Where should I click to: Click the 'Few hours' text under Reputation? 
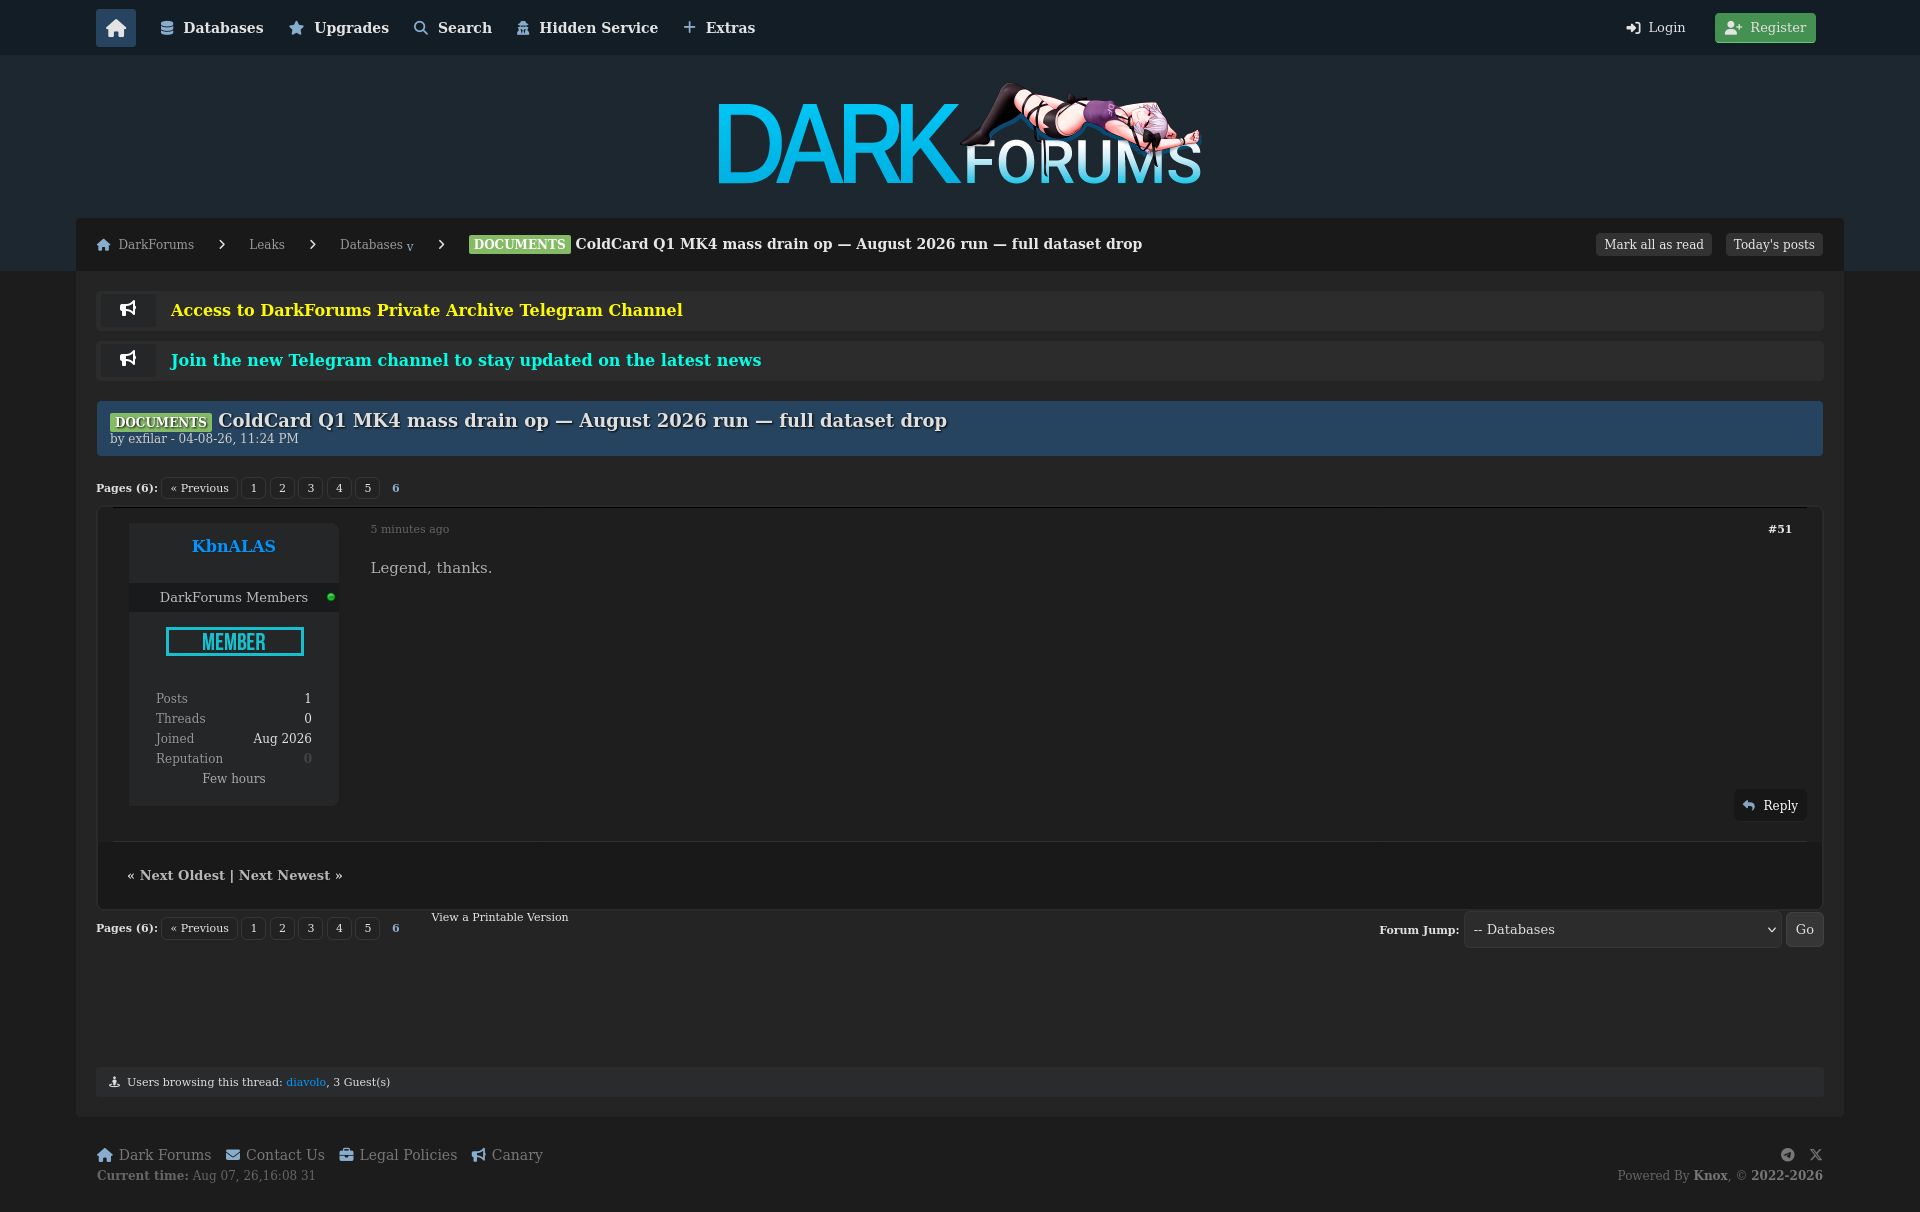(x=234, y=779)
